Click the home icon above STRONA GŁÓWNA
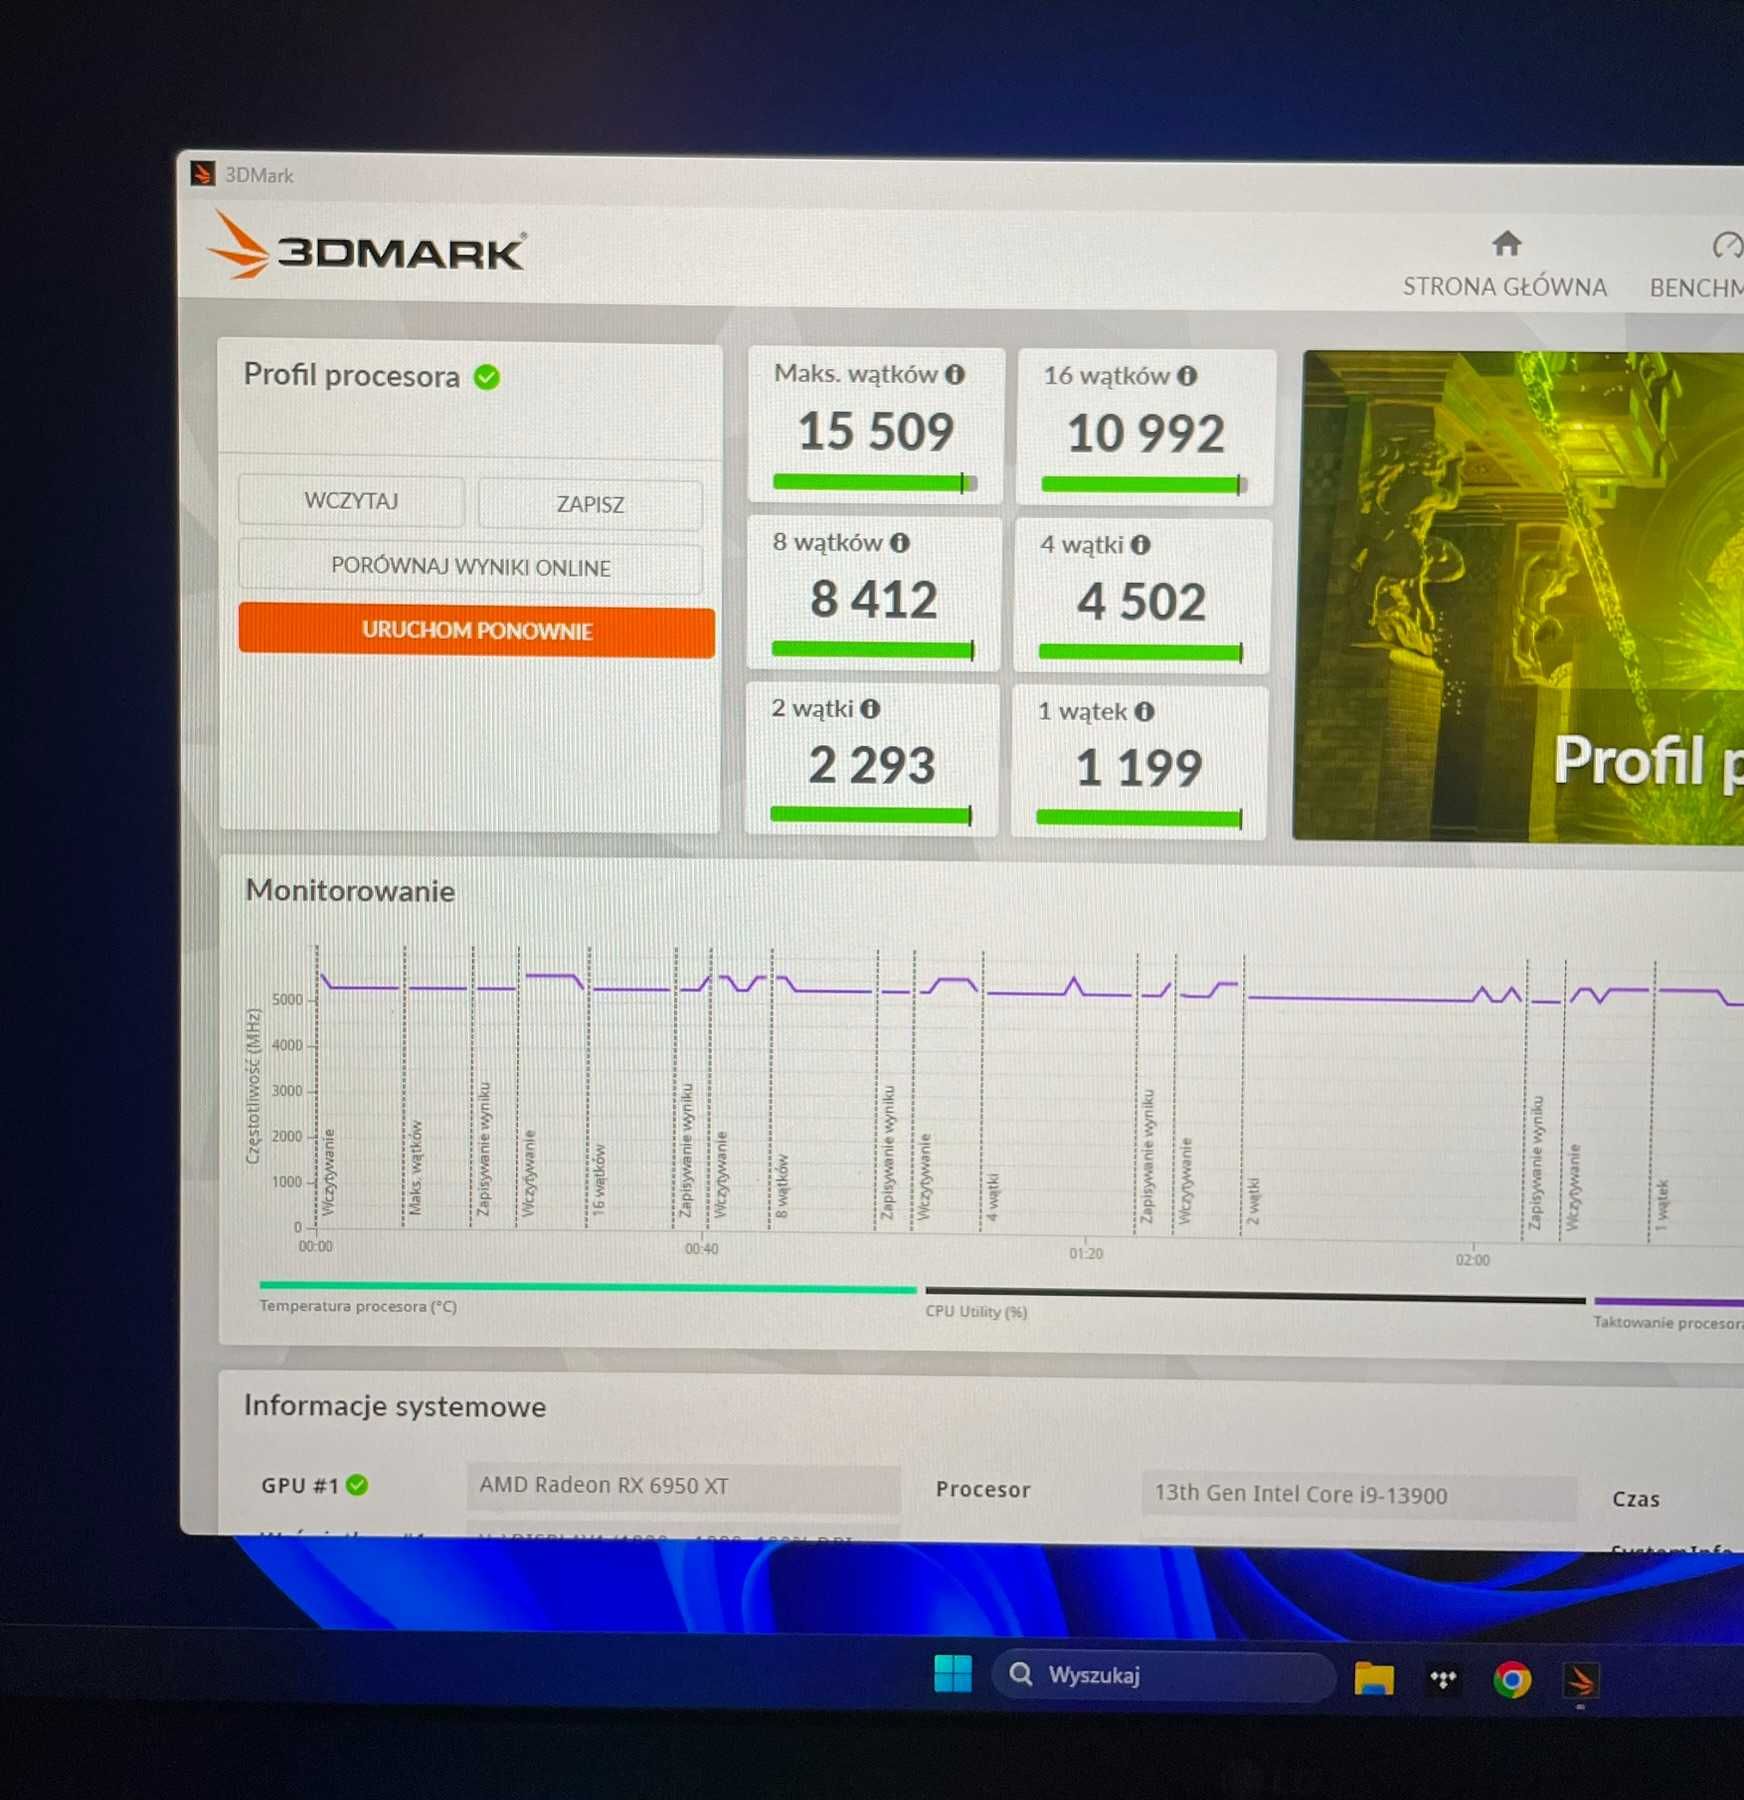 pyautogui.click(x=1506, y=243)
